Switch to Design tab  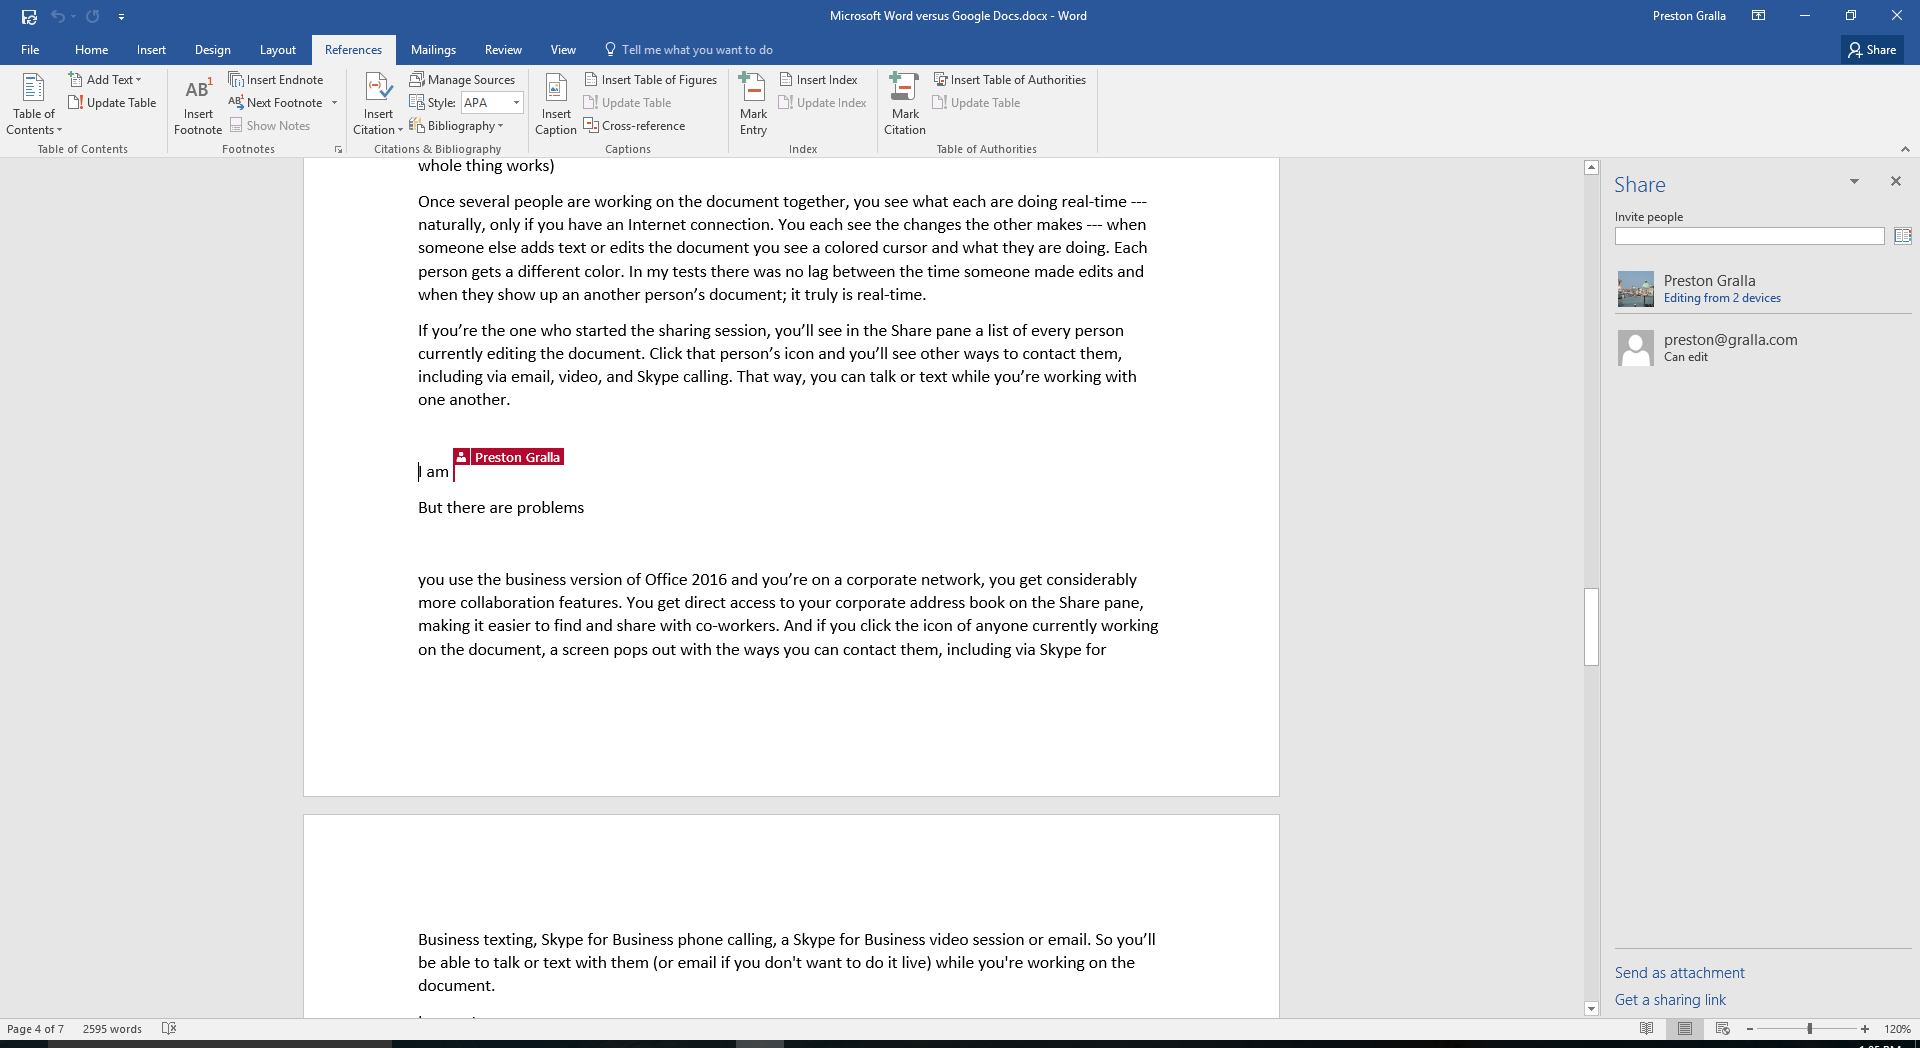pyautogui.click(x=212, y=49)
